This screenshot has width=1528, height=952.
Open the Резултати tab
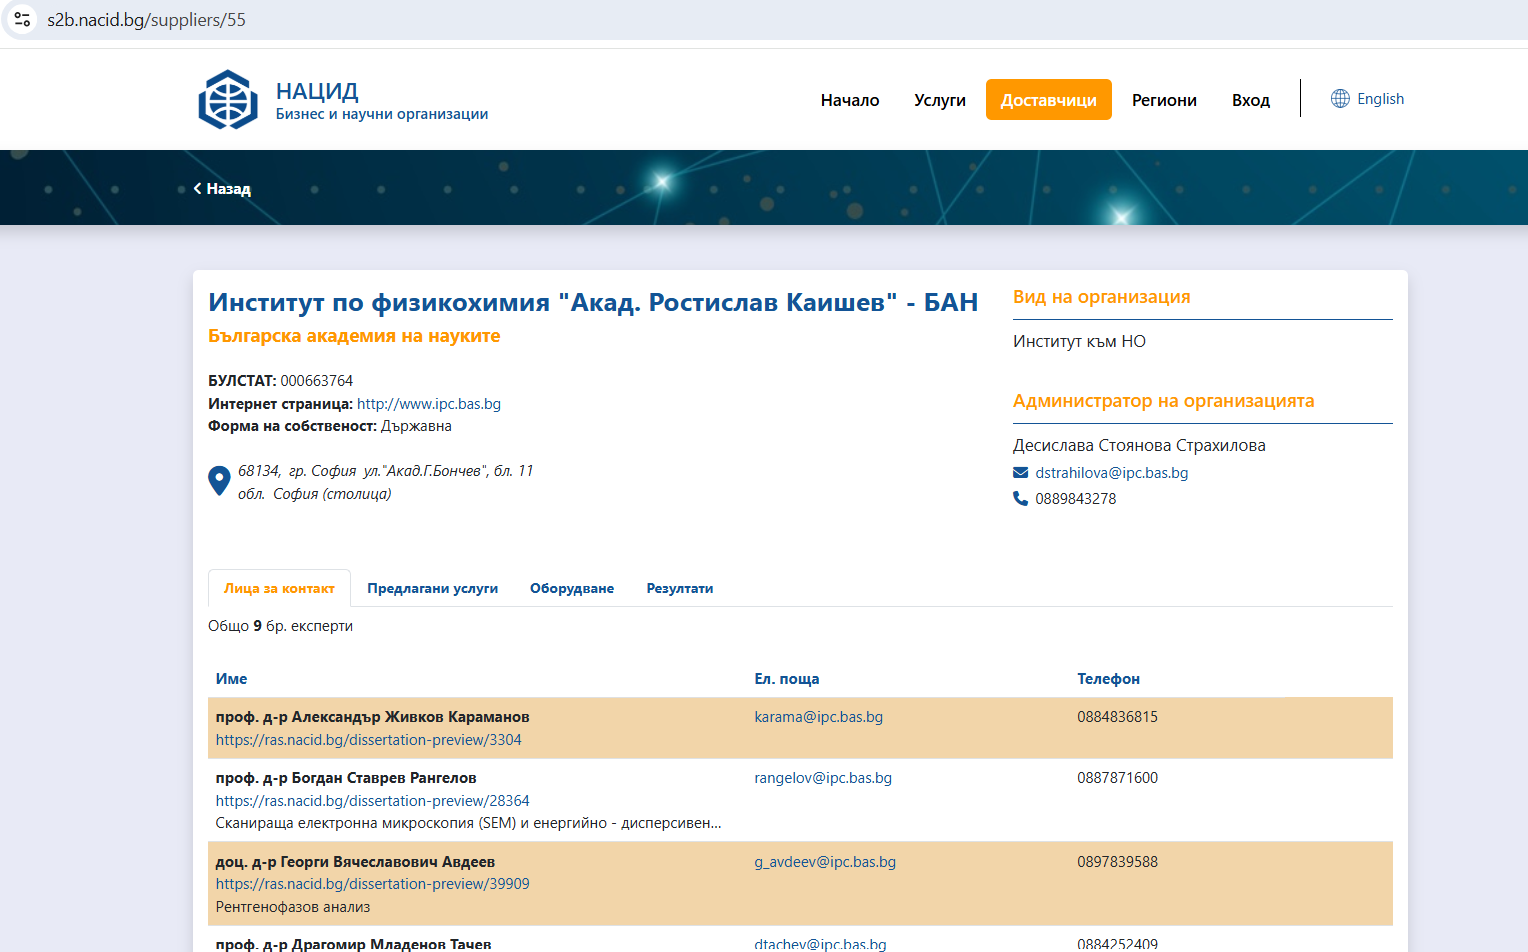pos(680,588)
